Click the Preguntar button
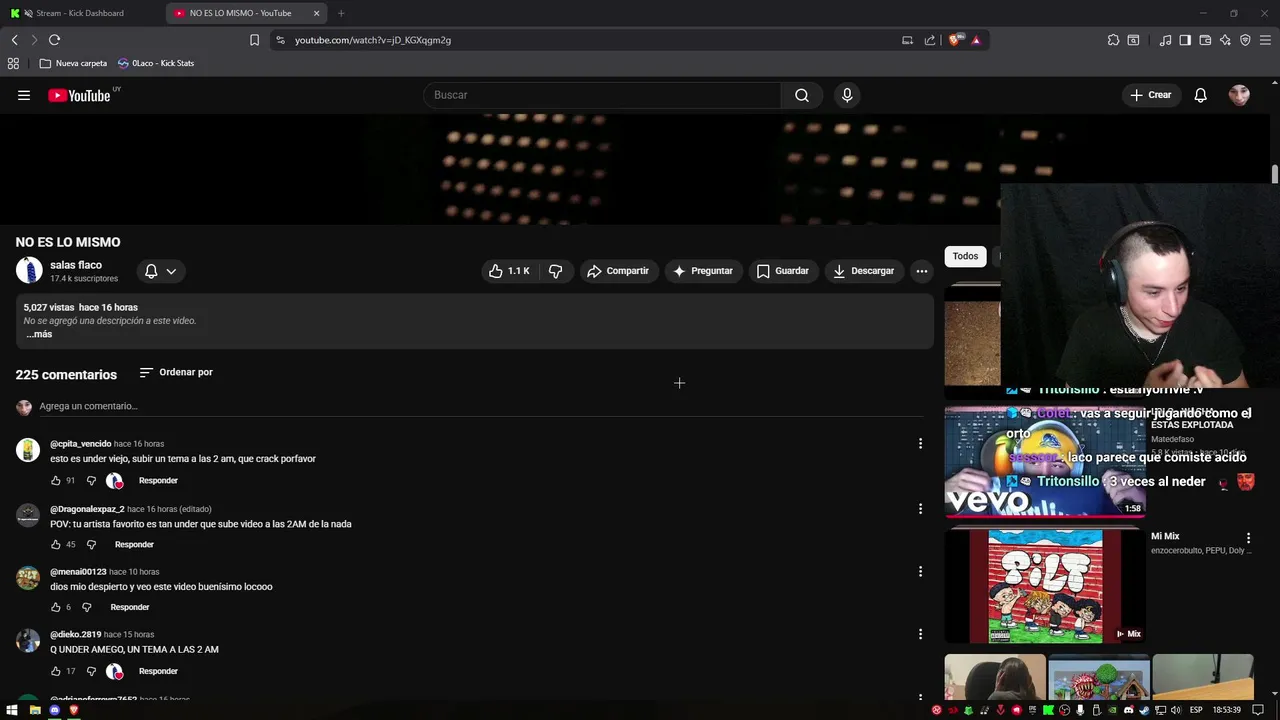This screenshot has height=720, width=1280. [x=703, y=271]
